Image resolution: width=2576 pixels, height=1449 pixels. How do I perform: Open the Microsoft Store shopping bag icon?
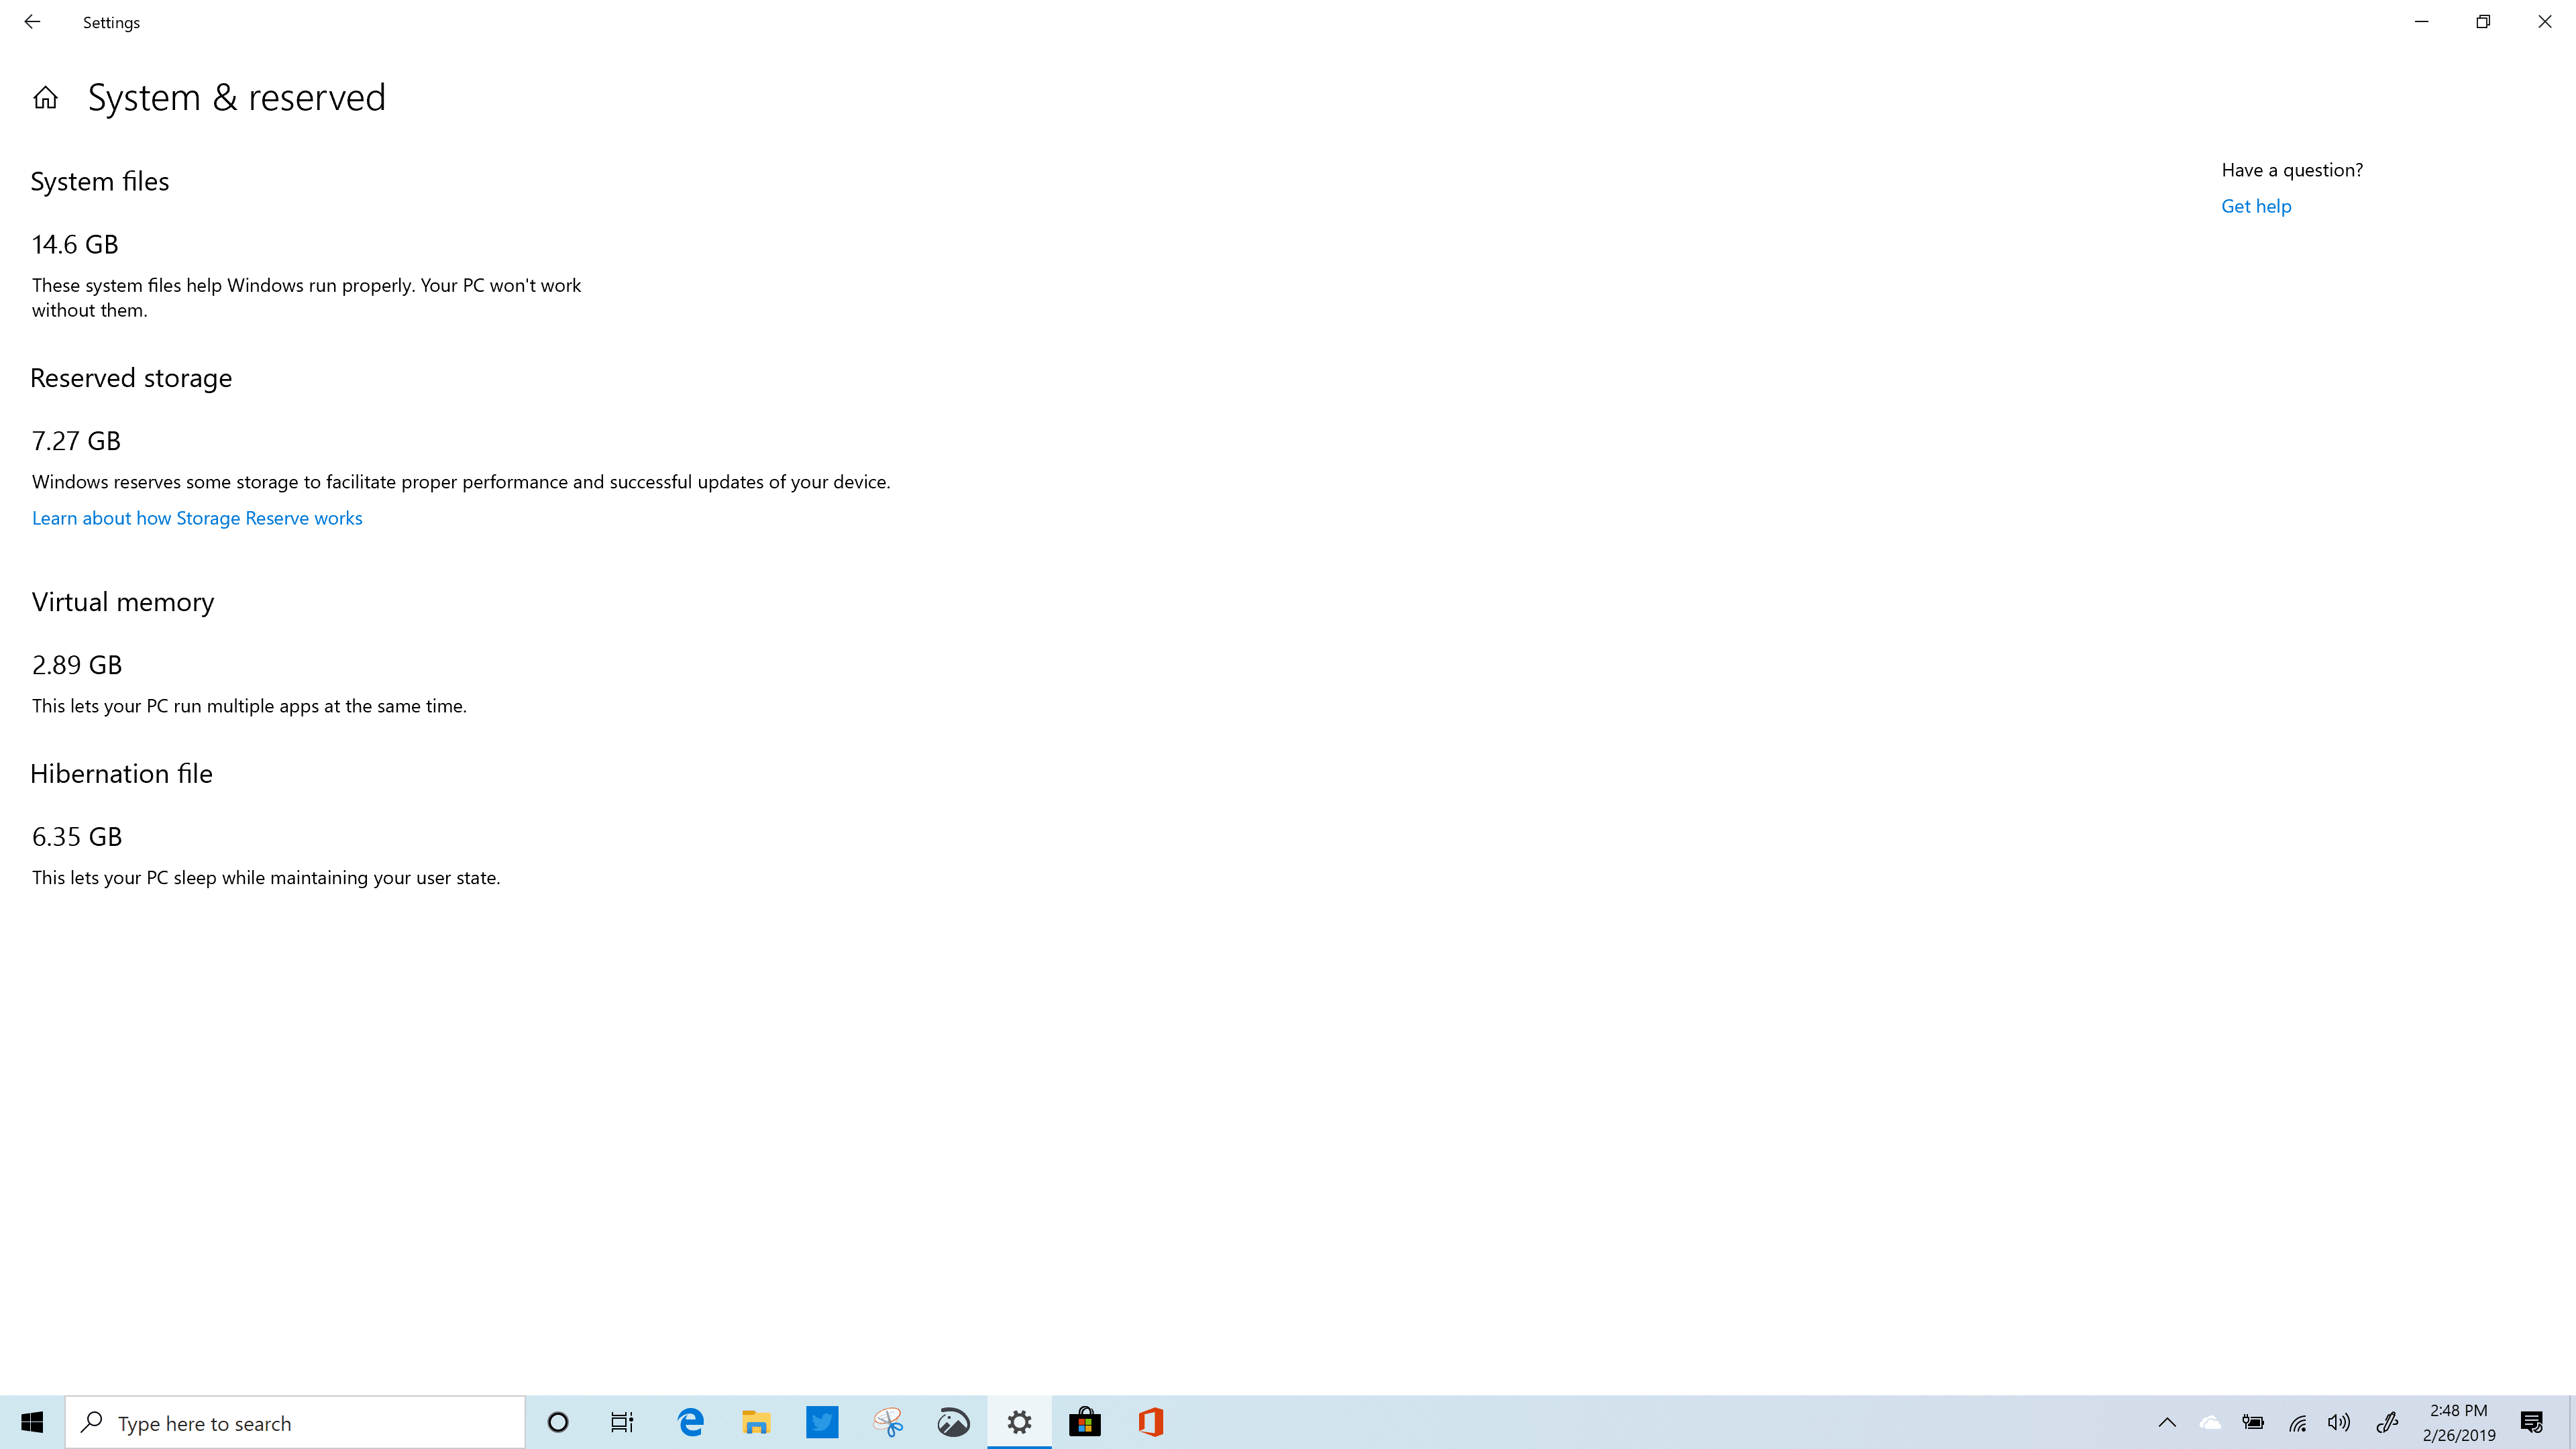pyautogui.click(x=1085, y=1422)
